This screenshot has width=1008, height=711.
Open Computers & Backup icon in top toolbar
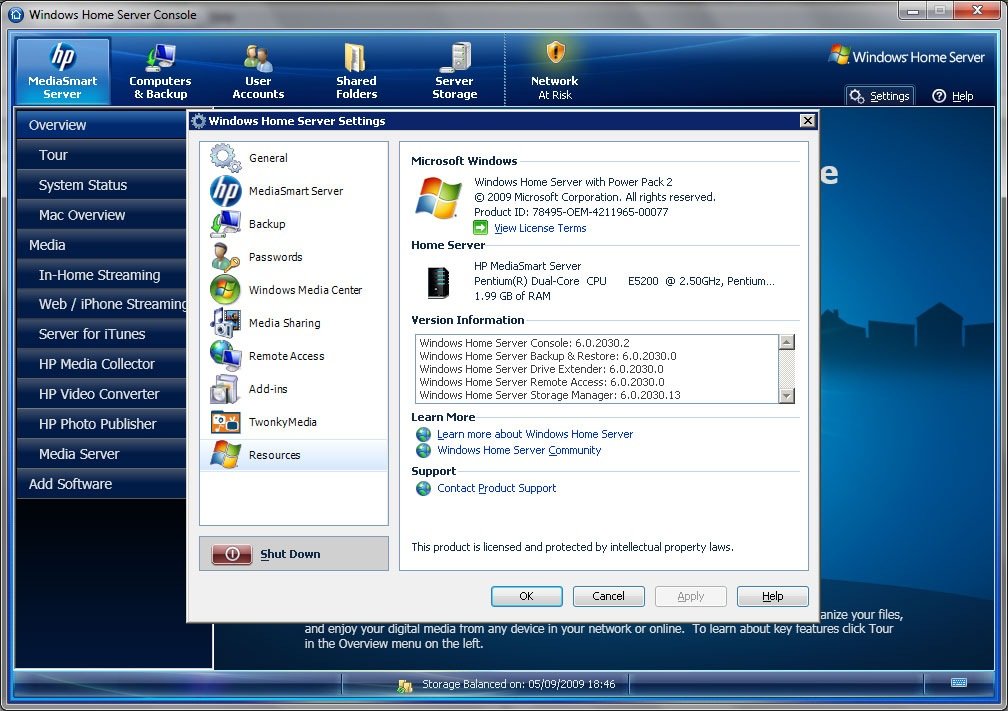point(159,58)
